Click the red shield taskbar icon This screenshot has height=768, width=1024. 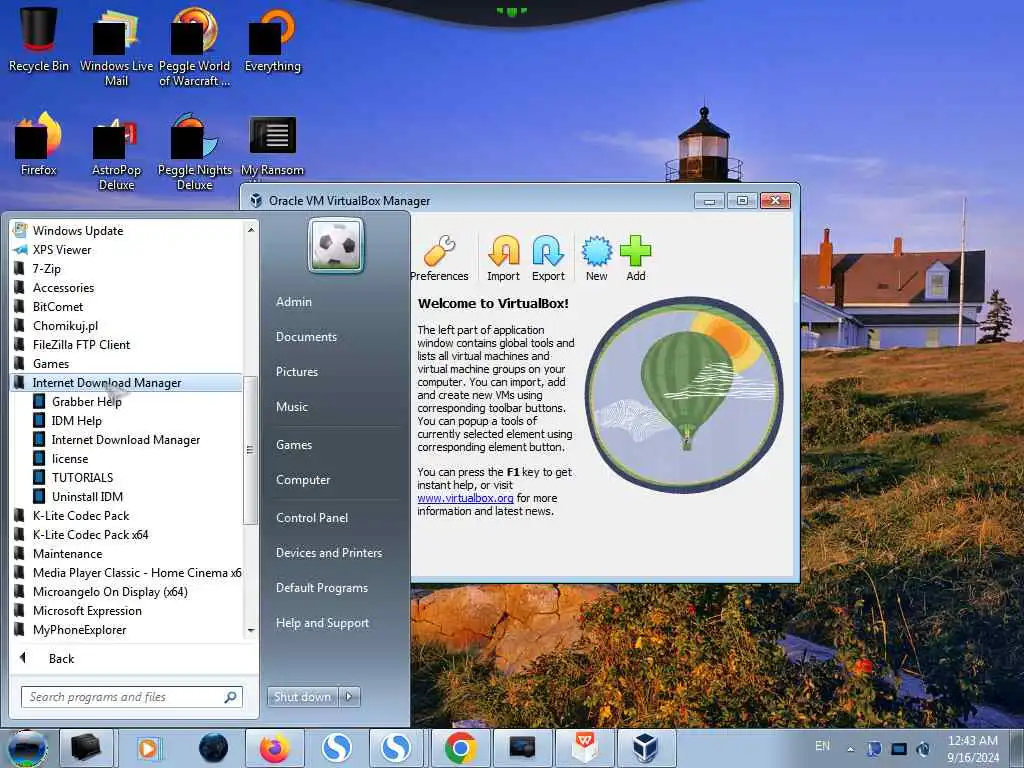point(585,748)
